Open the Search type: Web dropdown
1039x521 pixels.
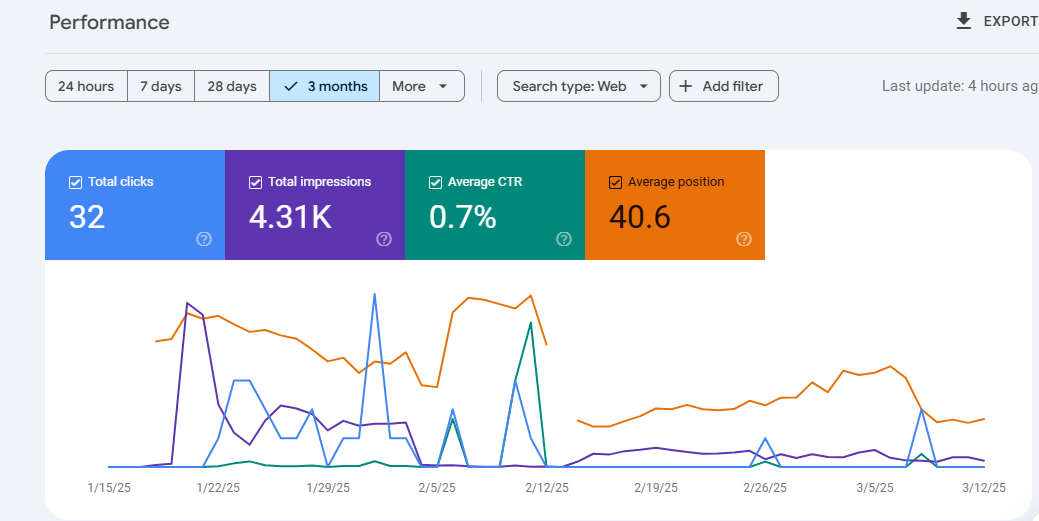(x=578, y=86)
